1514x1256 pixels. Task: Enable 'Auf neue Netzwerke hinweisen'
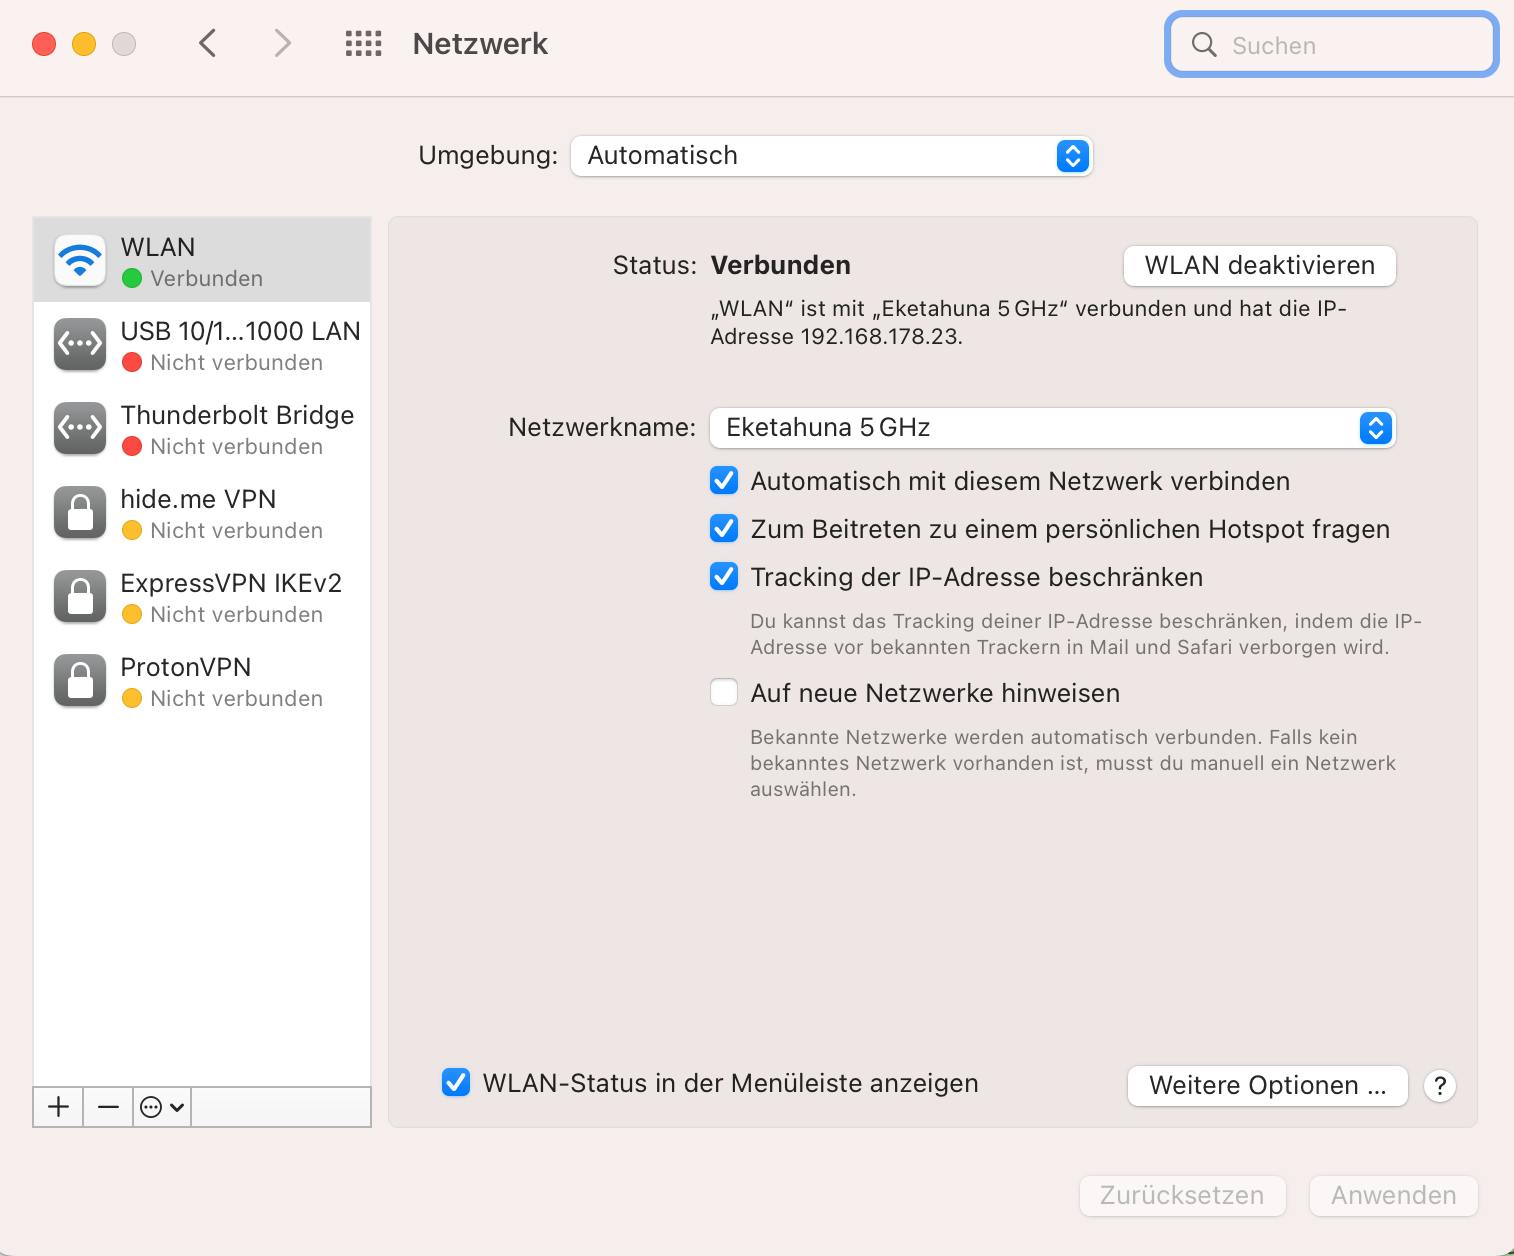tap(723, 692)
